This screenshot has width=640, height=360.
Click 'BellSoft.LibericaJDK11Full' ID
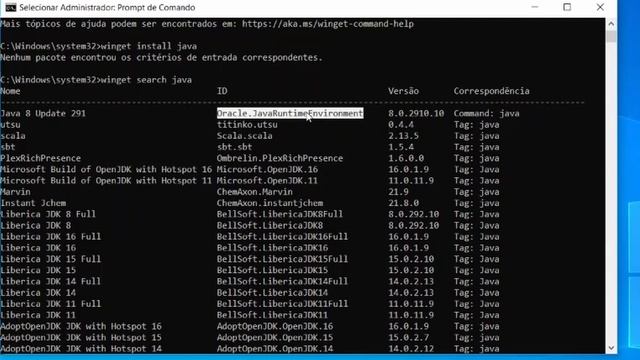[282, 304]
